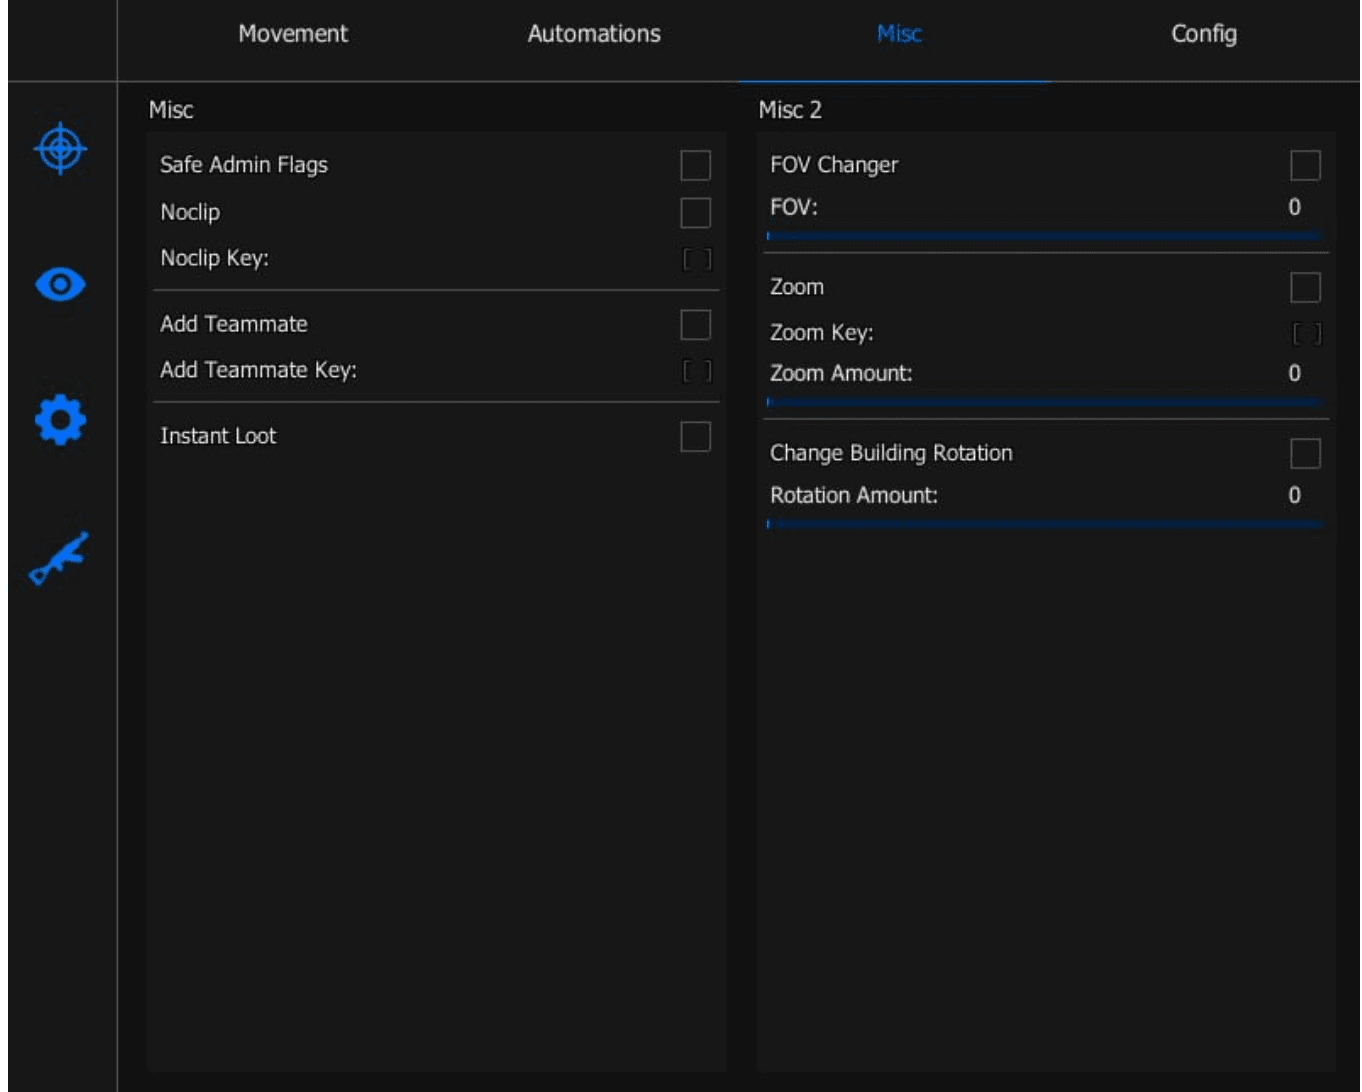Click the Rotation Amount slider track
Viewport: 1362px width, 1092px height.
click(x=1044, y=524)
